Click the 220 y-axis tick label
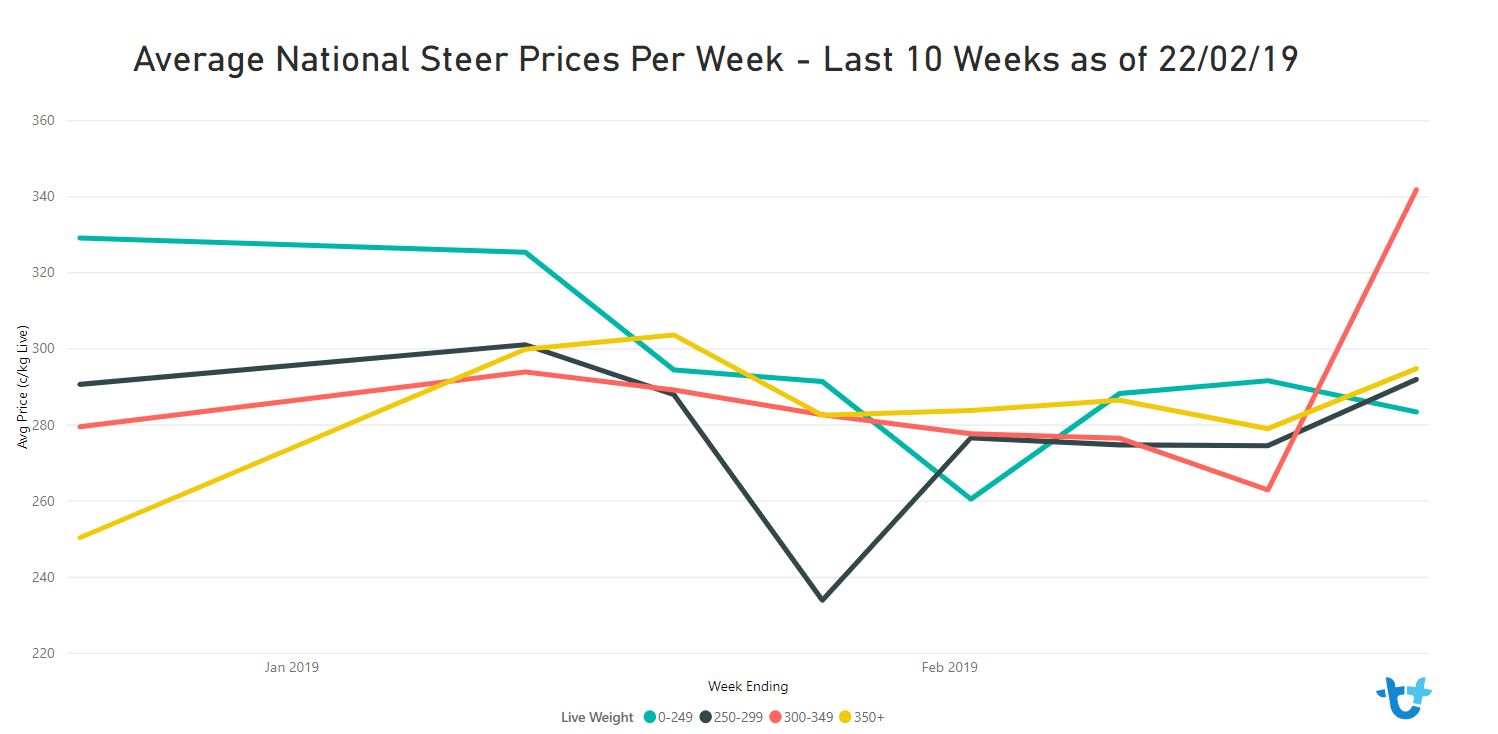Viewport: 1498px width, 734px height. point(44,654)
